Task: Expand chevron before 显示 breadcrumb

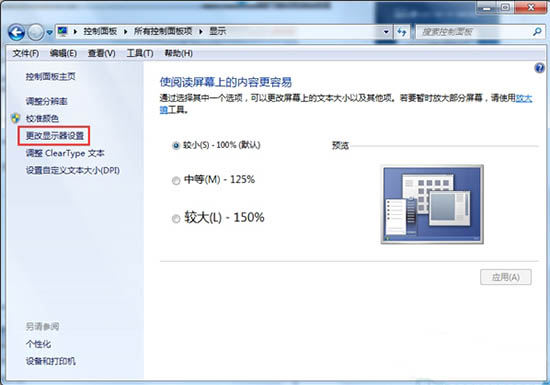Action: 201,32
